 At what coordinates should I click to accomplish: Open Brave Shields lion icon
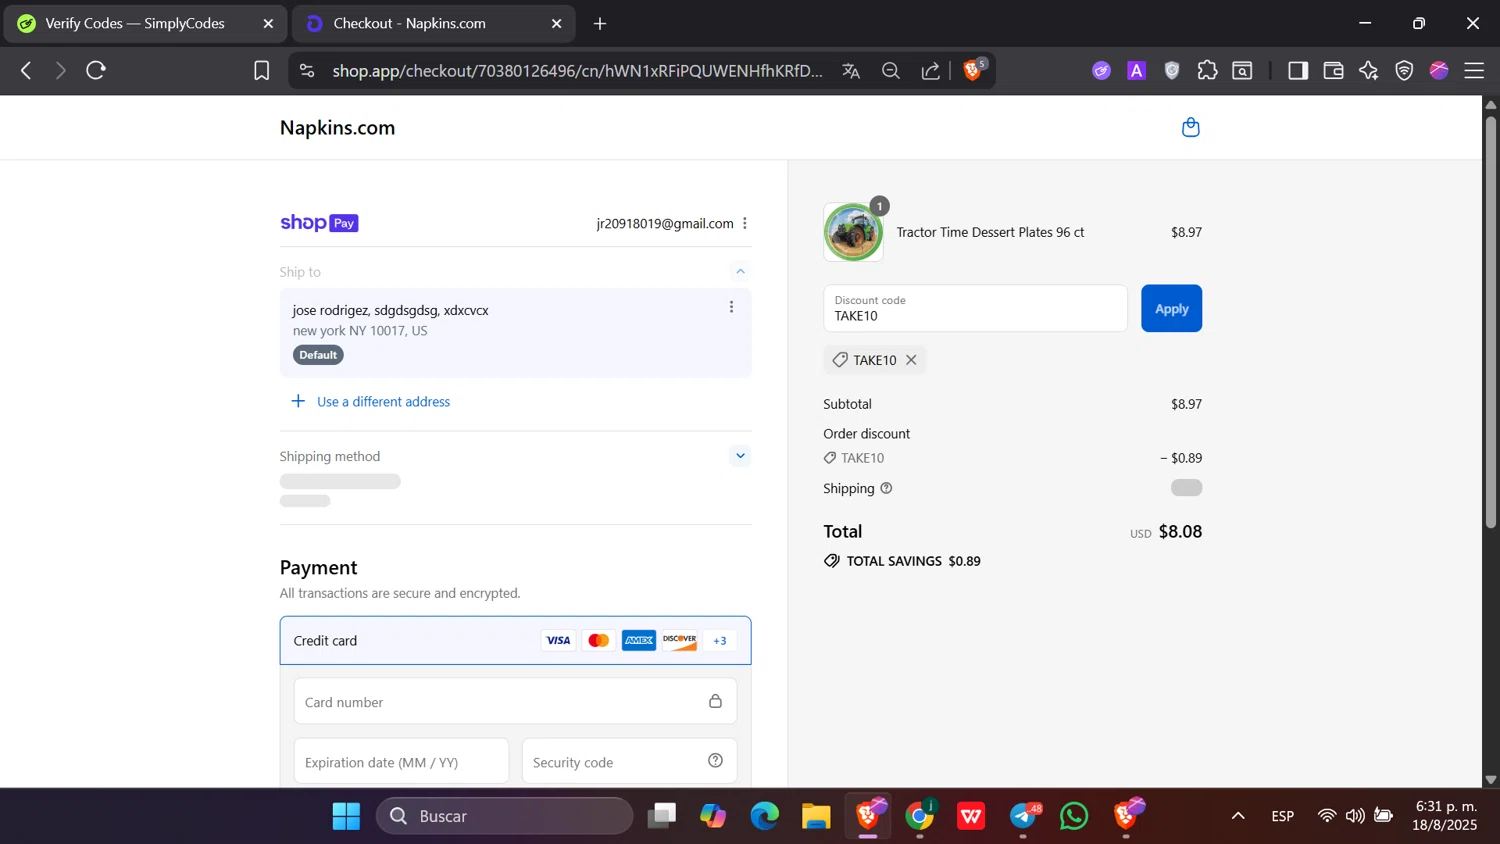973,69
